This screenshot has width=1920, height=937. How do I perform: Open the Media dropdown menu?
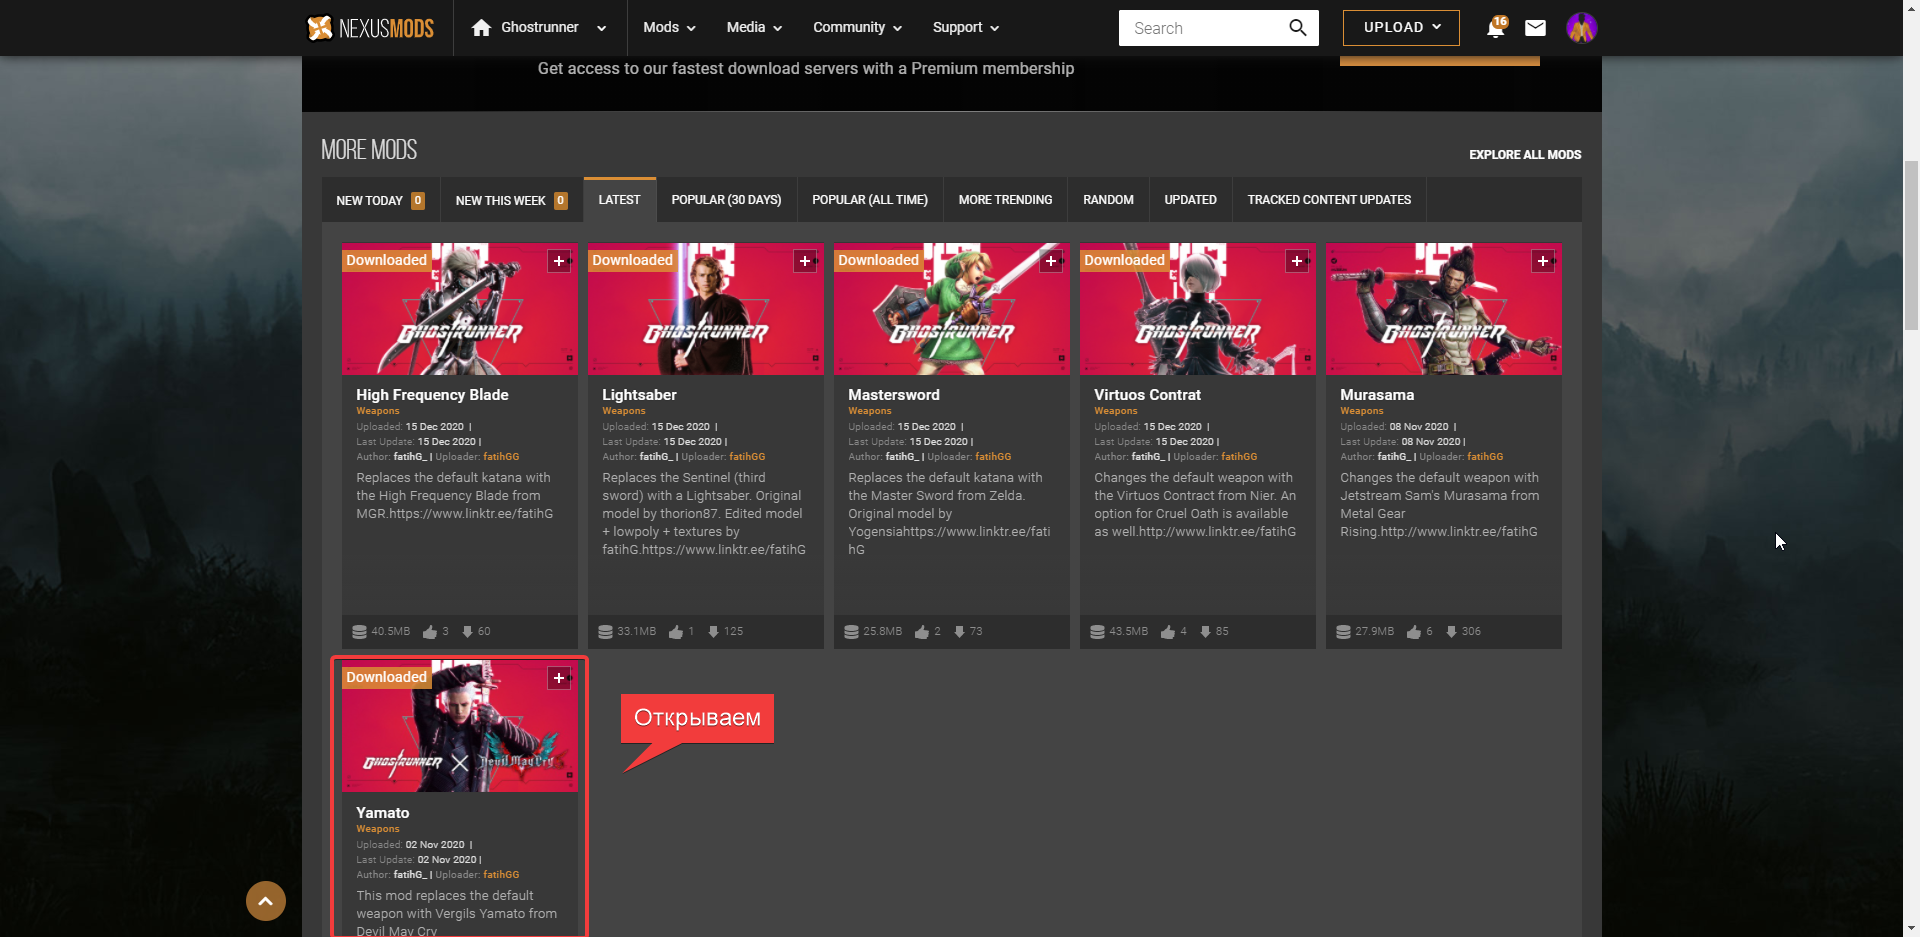click(754, 28)
